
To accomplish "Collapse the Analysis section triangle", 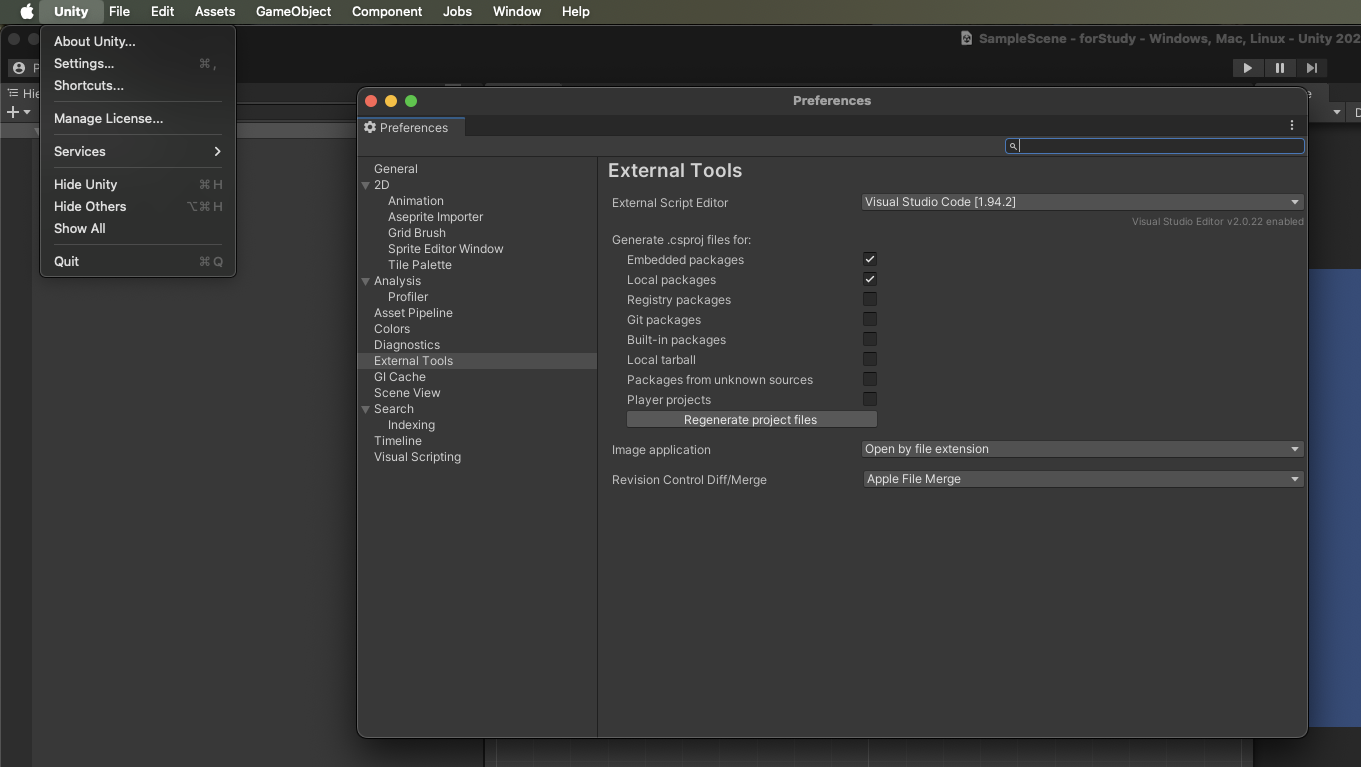I will click(366, 281).
